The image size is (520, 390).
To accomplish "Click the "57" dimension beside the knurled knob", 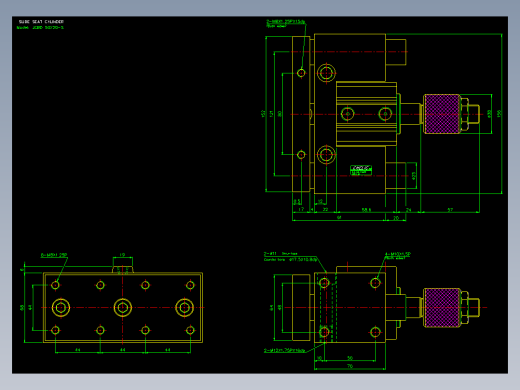I will point(450,210).
